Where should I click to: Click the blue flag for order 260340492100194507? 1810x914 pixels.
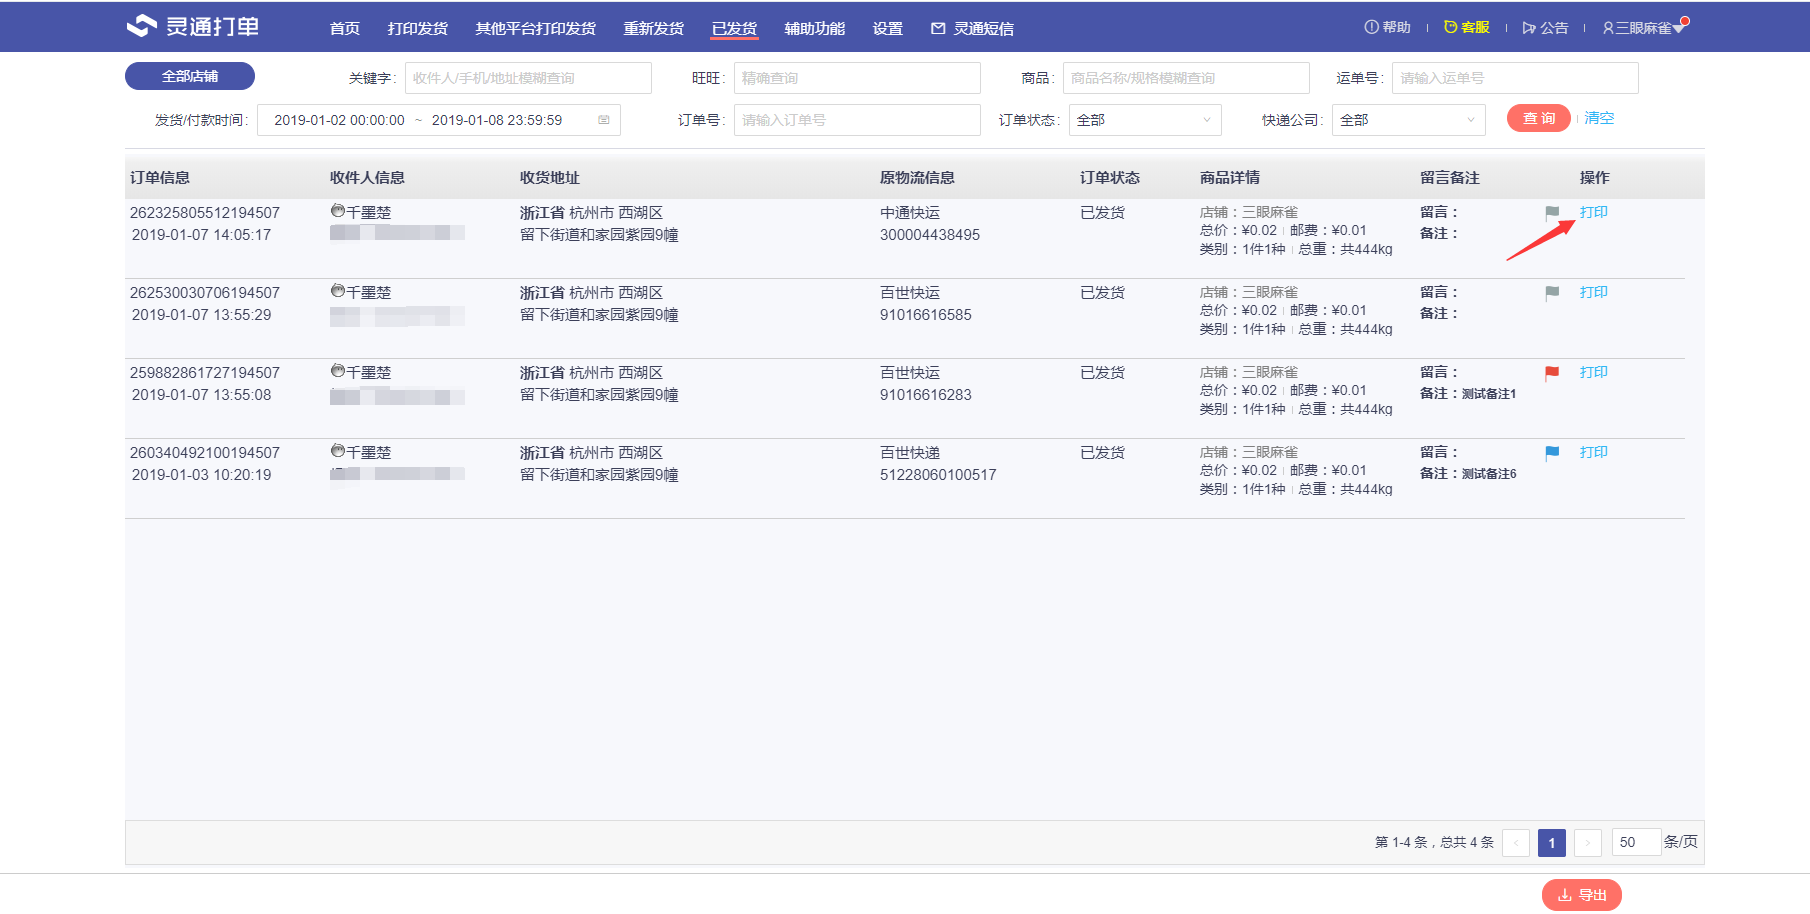coord(1552,453)
